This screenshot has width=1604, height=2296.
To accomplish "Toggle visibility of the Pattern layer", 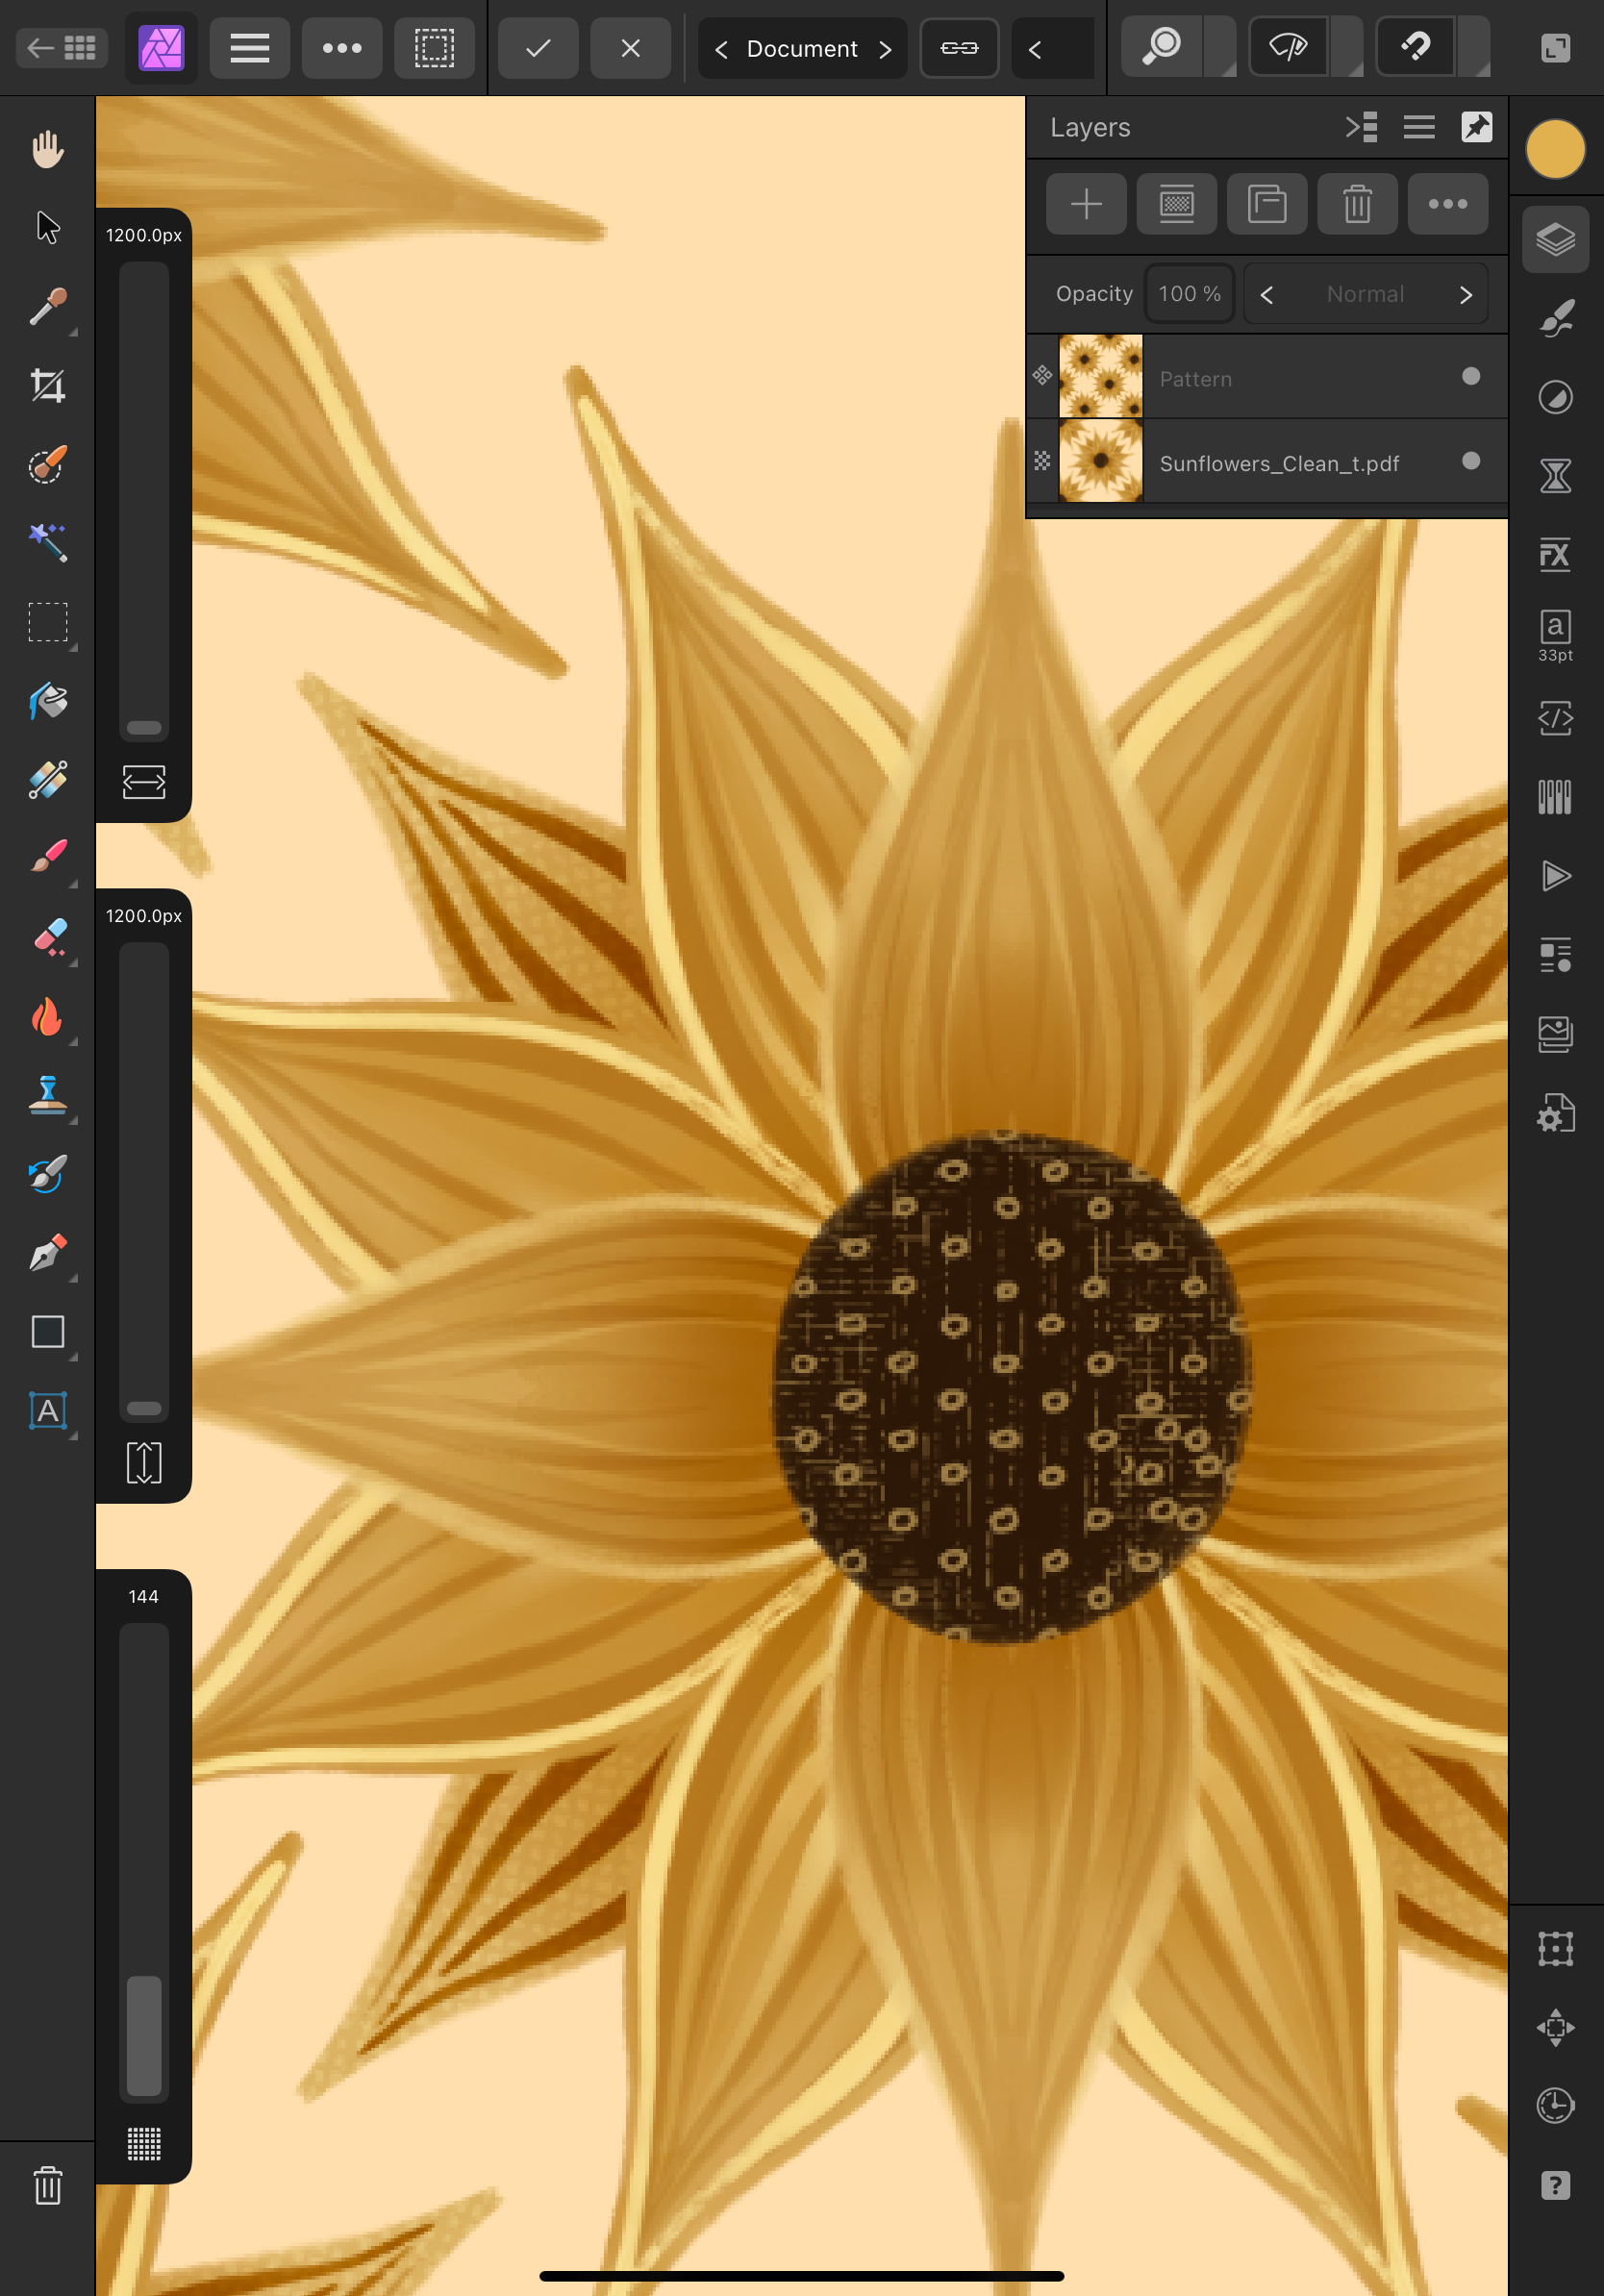I will pos(1470,376).
